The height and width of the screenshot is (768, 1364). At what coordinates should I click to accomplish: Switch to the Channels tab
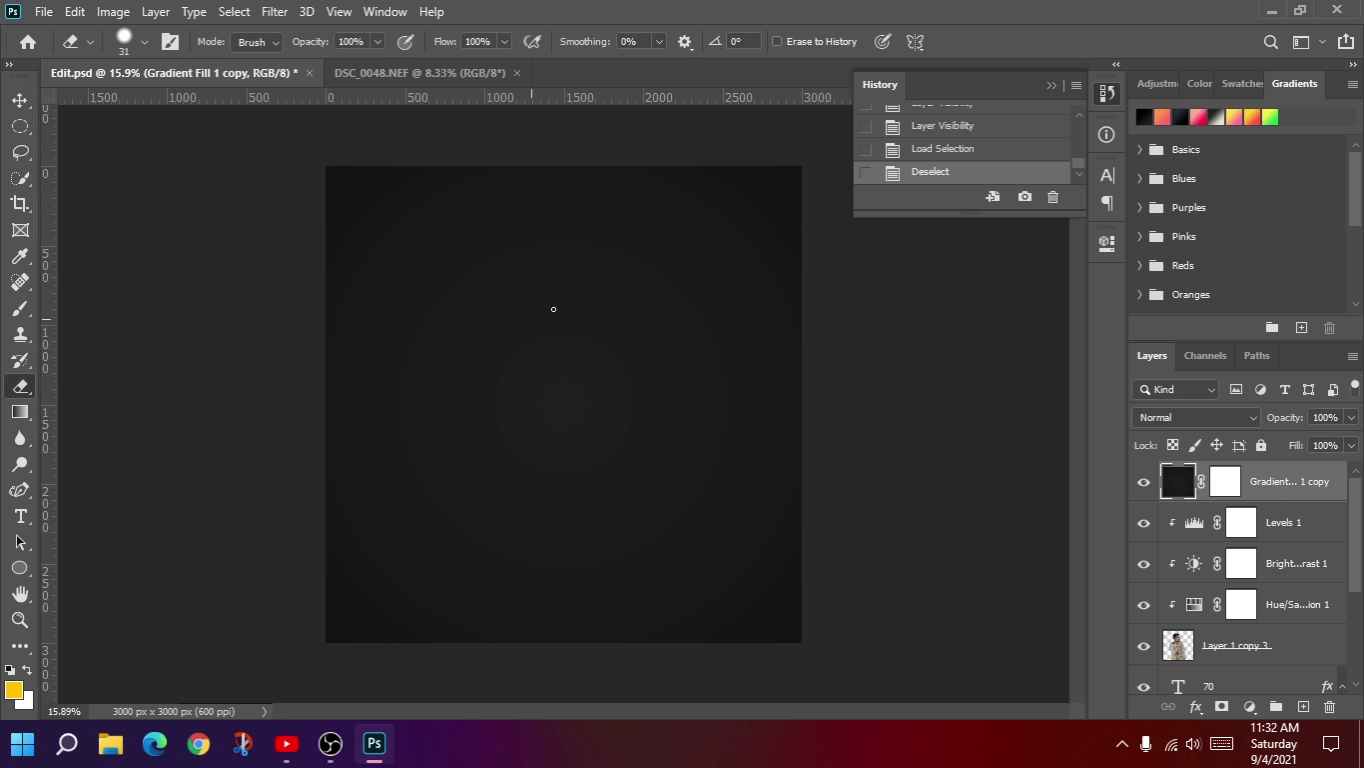pos(1205,356)
